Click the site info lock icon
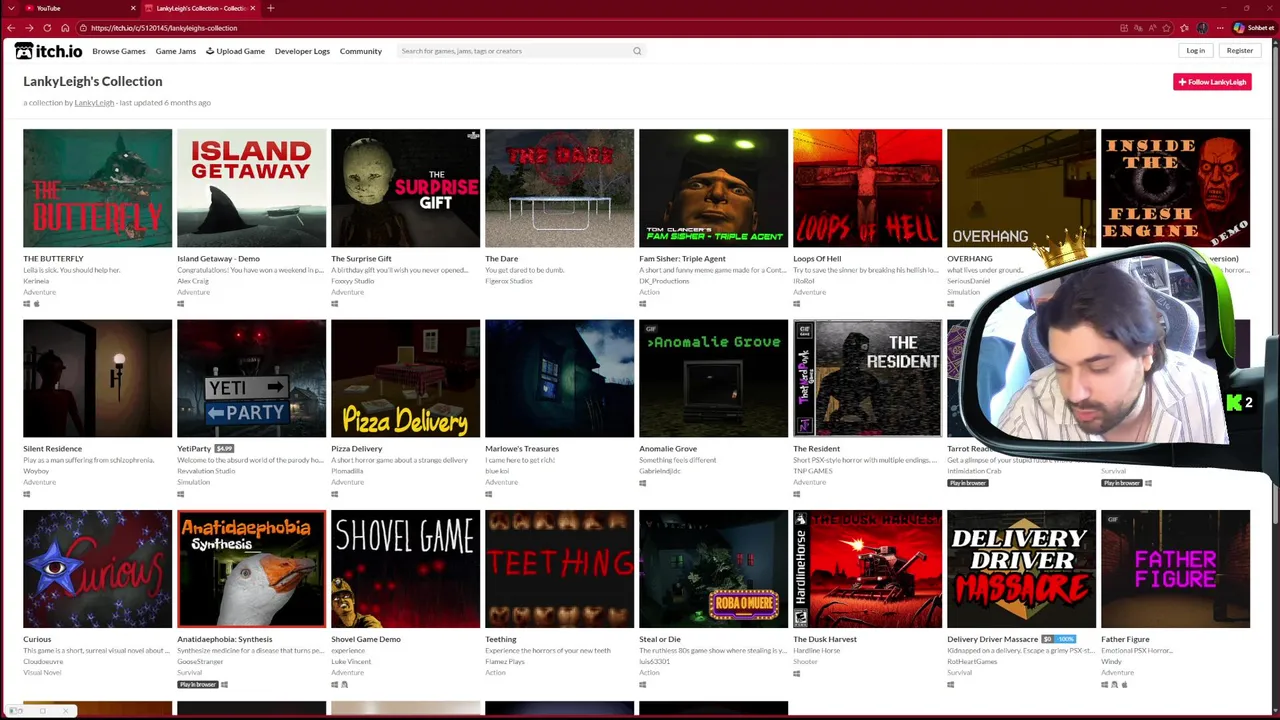 pyautogui.click(x=82, y=28)
